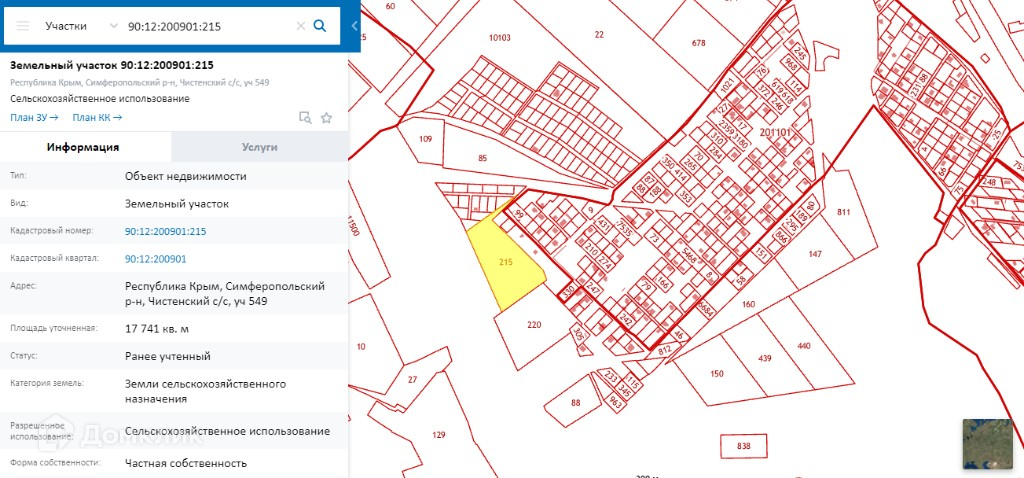Select parcel 147 on the map
This screenshot has height=478, width=1024.
pos(814,254)
